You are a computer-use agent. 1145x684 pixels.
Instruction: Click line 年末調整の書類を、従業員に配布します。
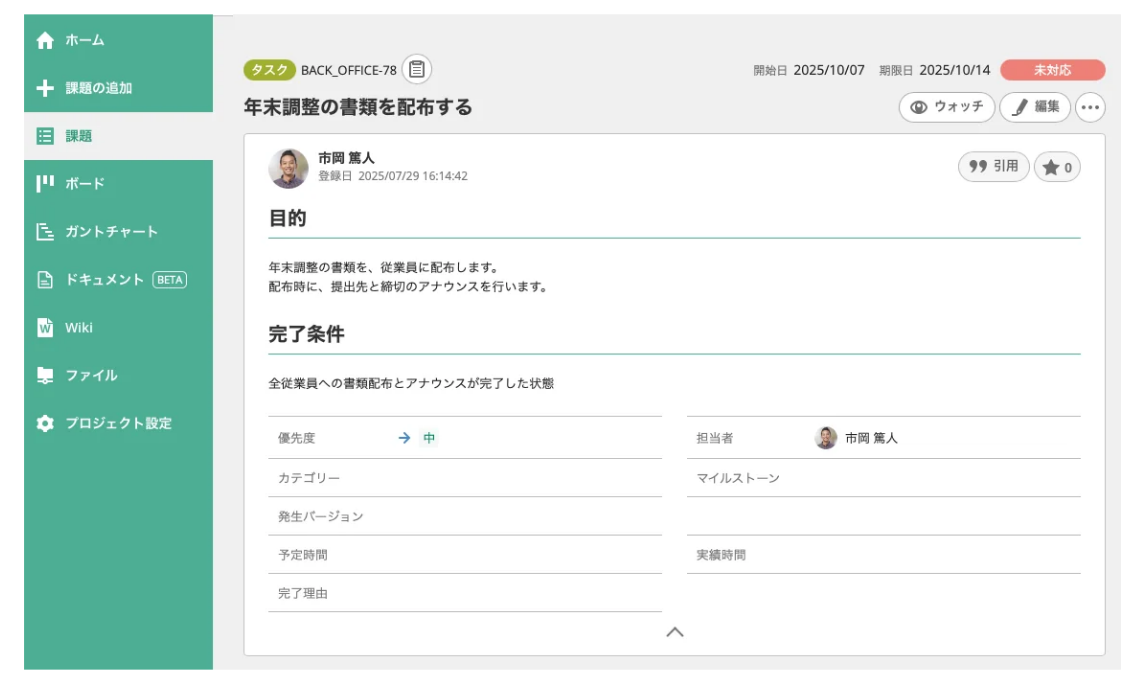point(384,267)
